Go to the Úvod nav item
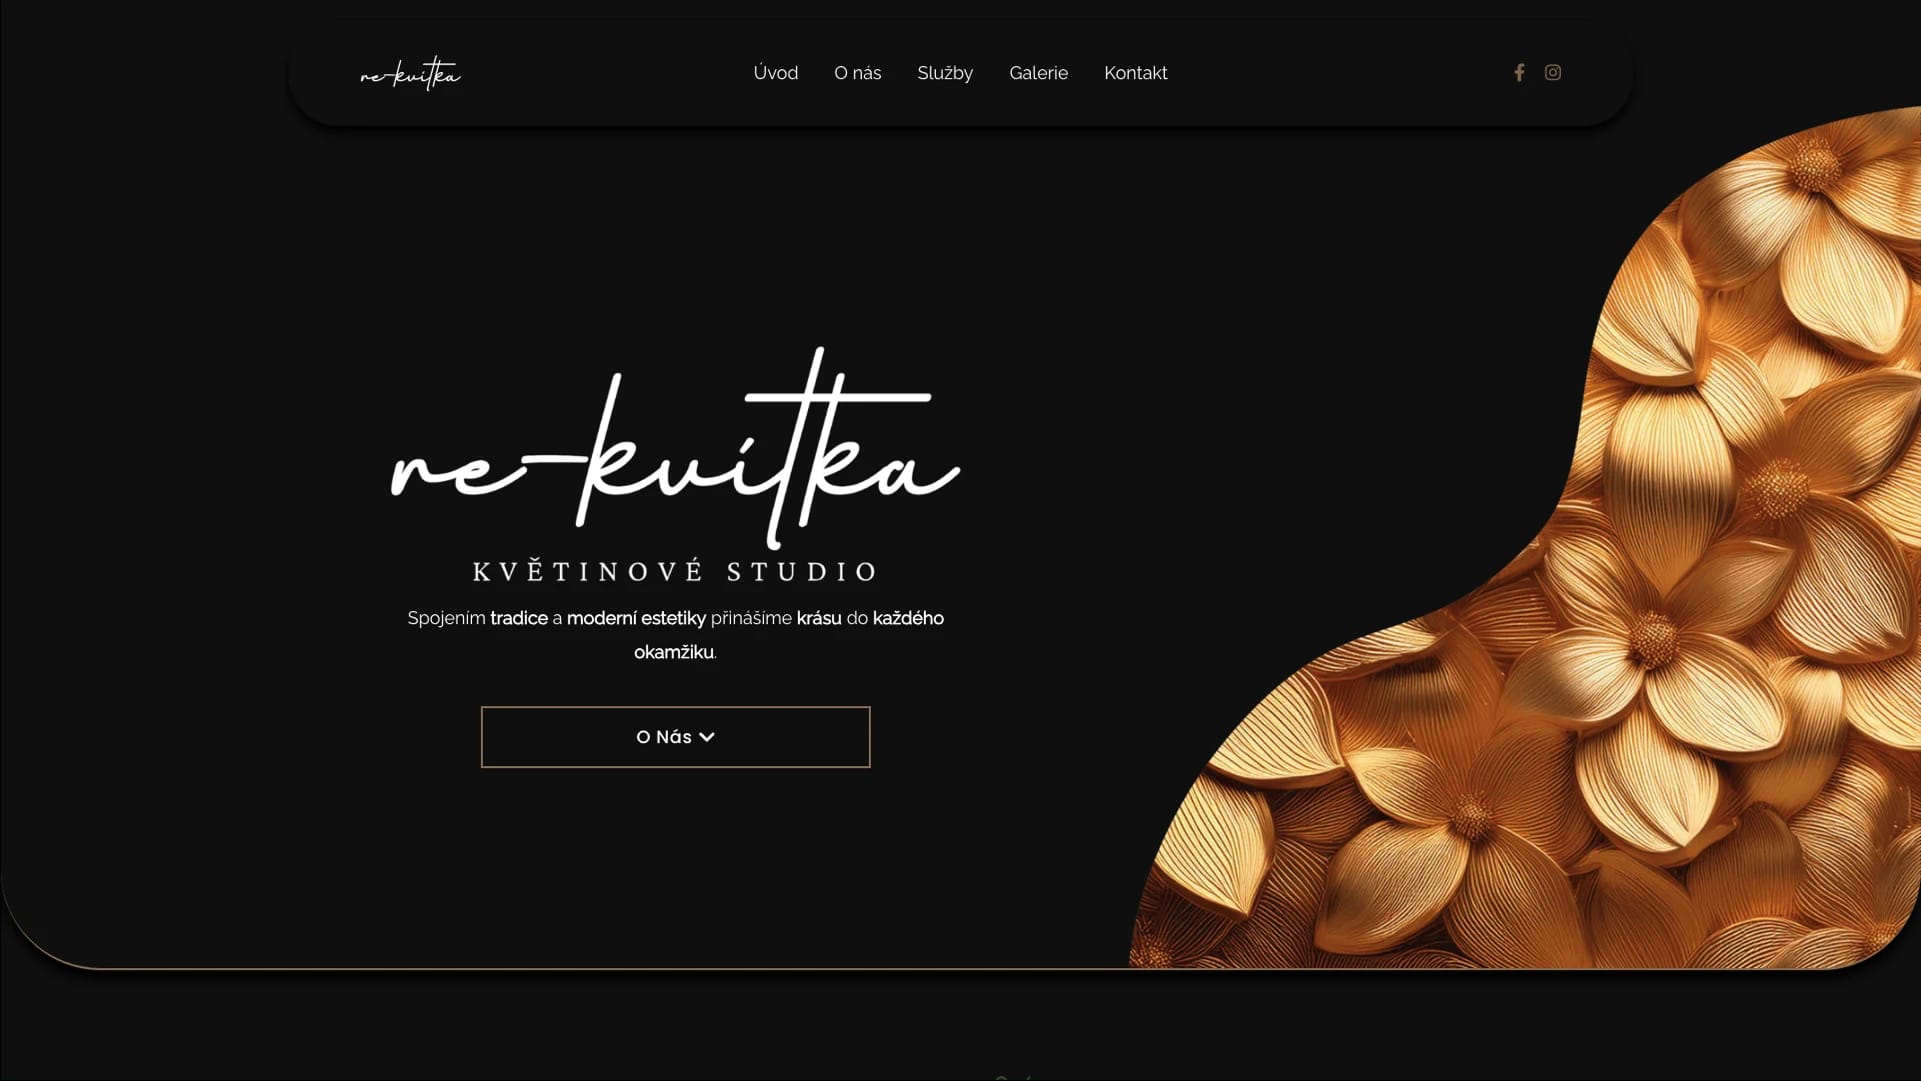Image resolution: width=1921 pixels, height=1081 pixels. 776,73
